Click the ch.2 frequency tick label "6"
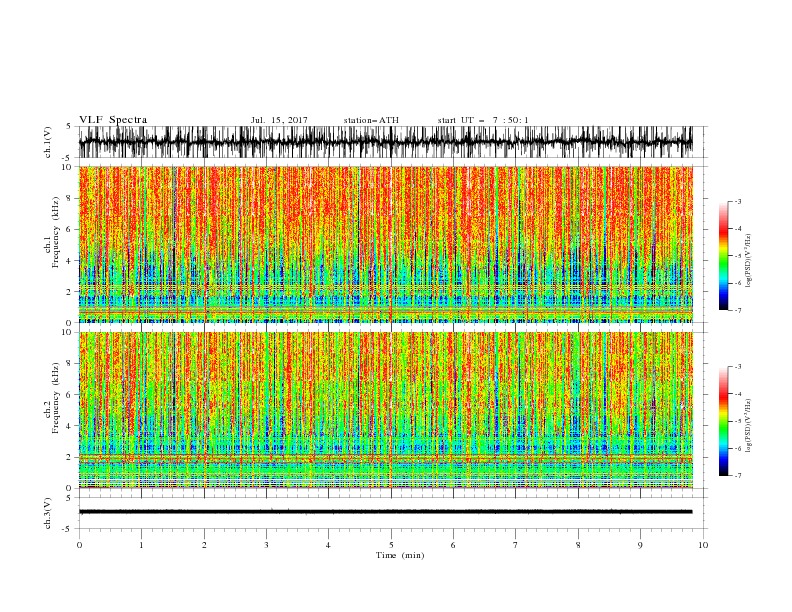This screenshot has height=612, width=792. point(69,395)
